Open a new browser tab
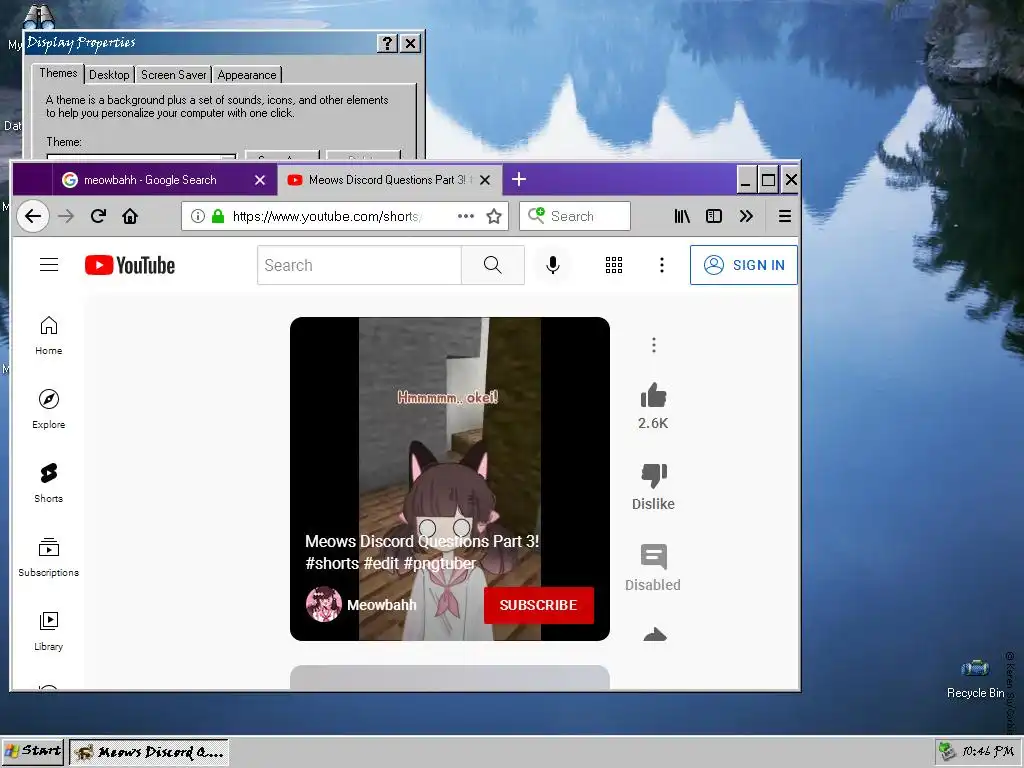The width and height of the screenshot is (1024, 768). point(519,179)
